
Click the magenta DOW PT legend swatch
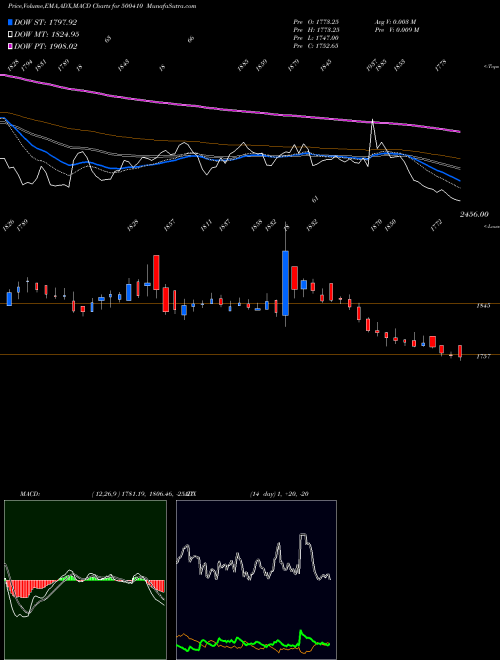tap(10, 46)
